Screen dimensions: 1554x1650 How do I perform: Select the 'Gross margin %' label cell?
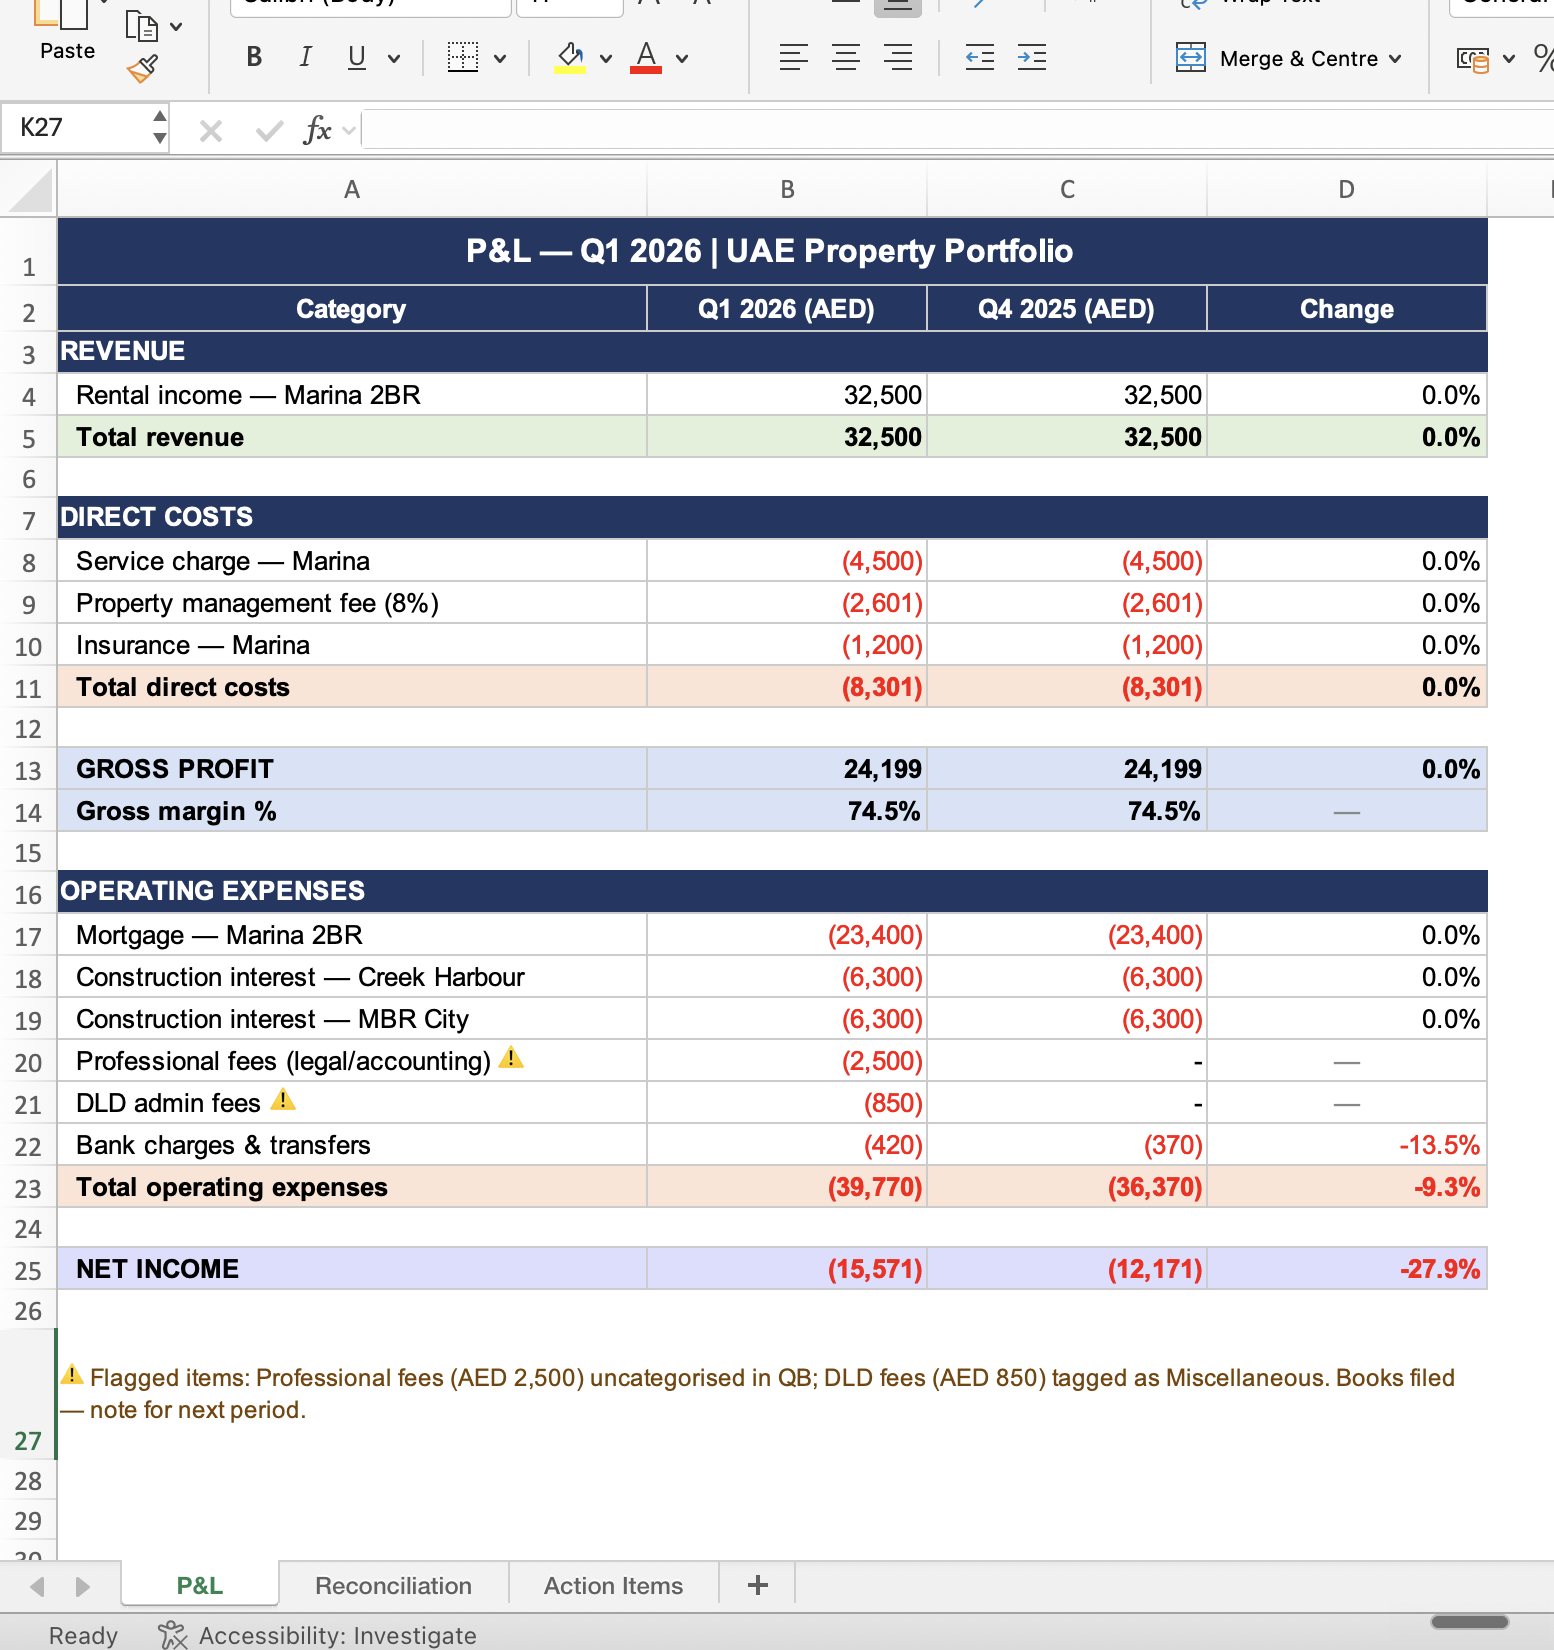point(352,811)
